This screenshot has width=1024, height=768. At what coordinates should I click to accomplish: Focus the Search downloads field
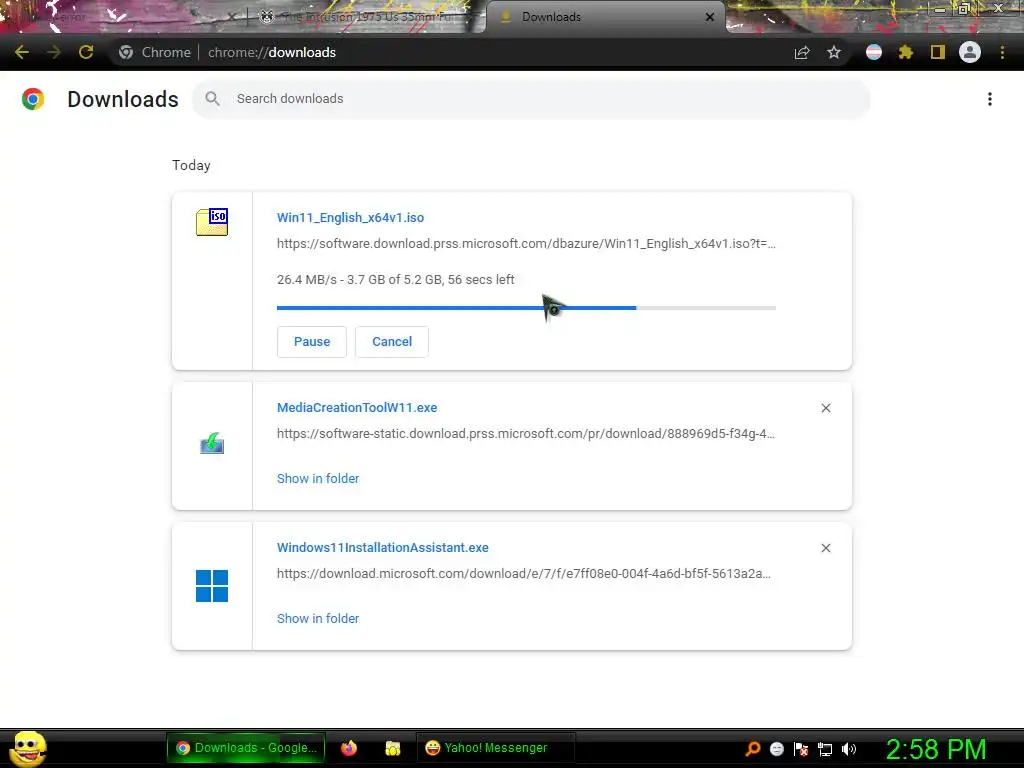click(531, 99)
